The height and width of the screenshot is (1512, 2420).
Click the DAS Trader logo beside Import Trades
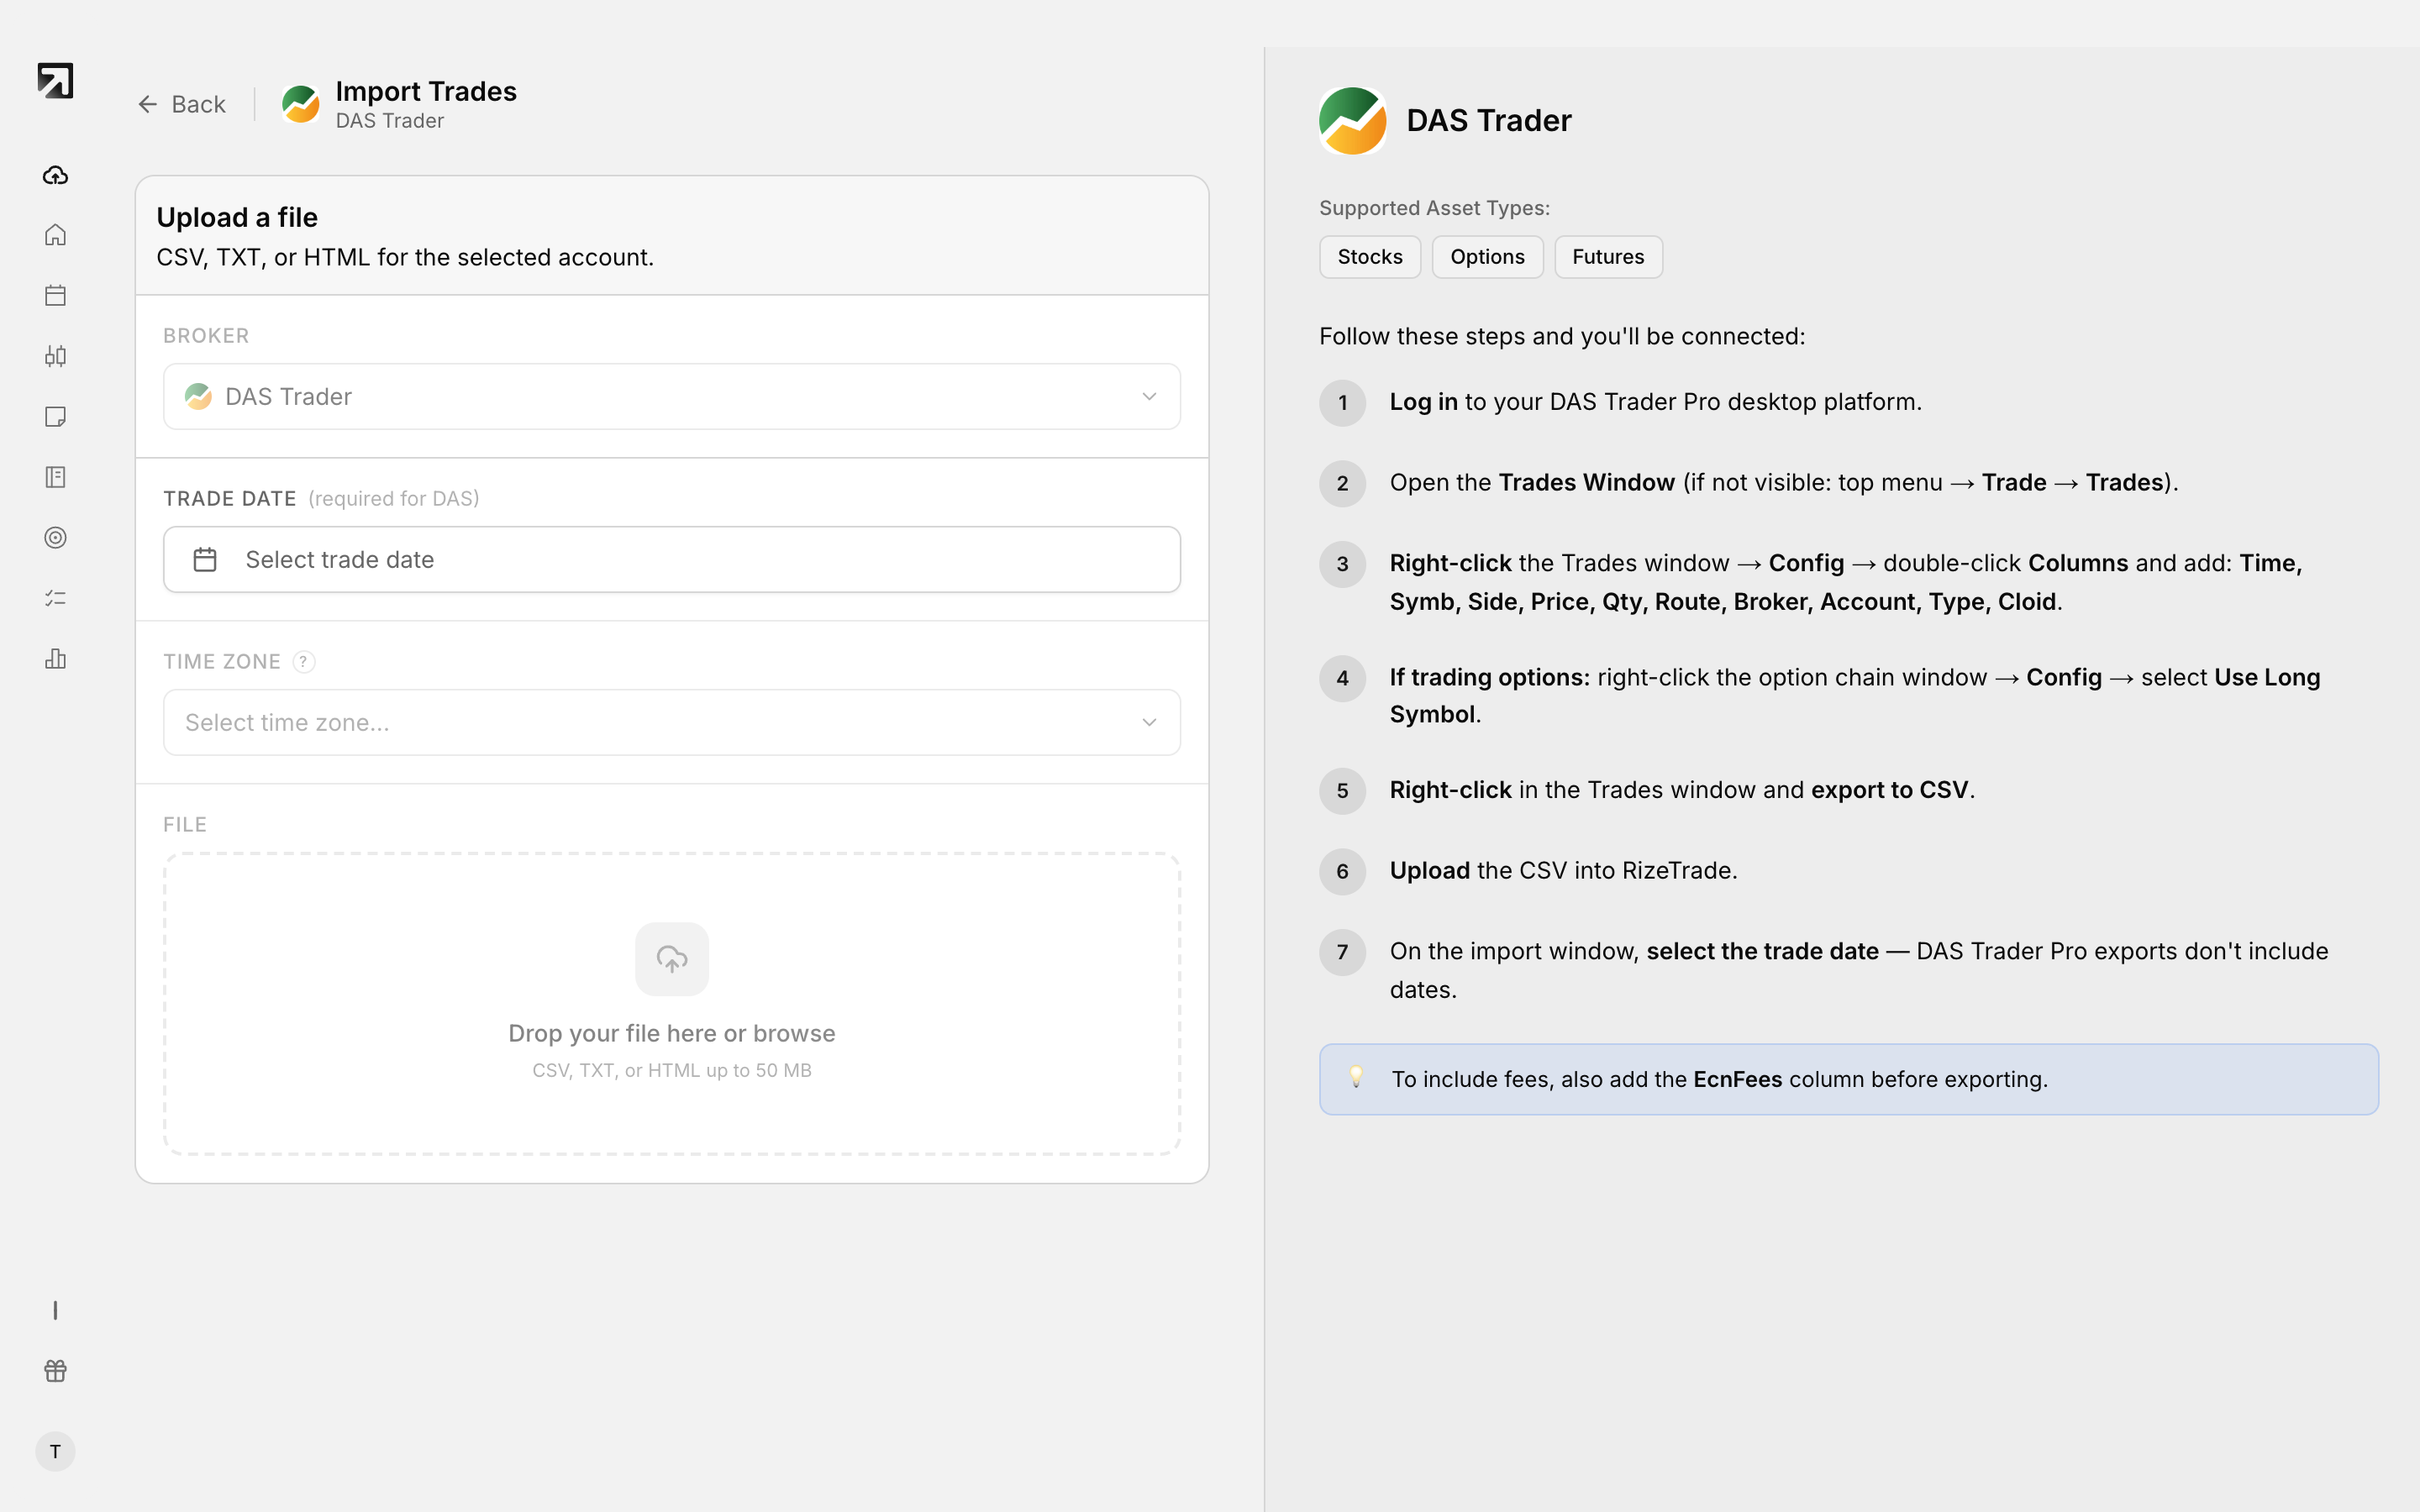click(x=300, y=104)
